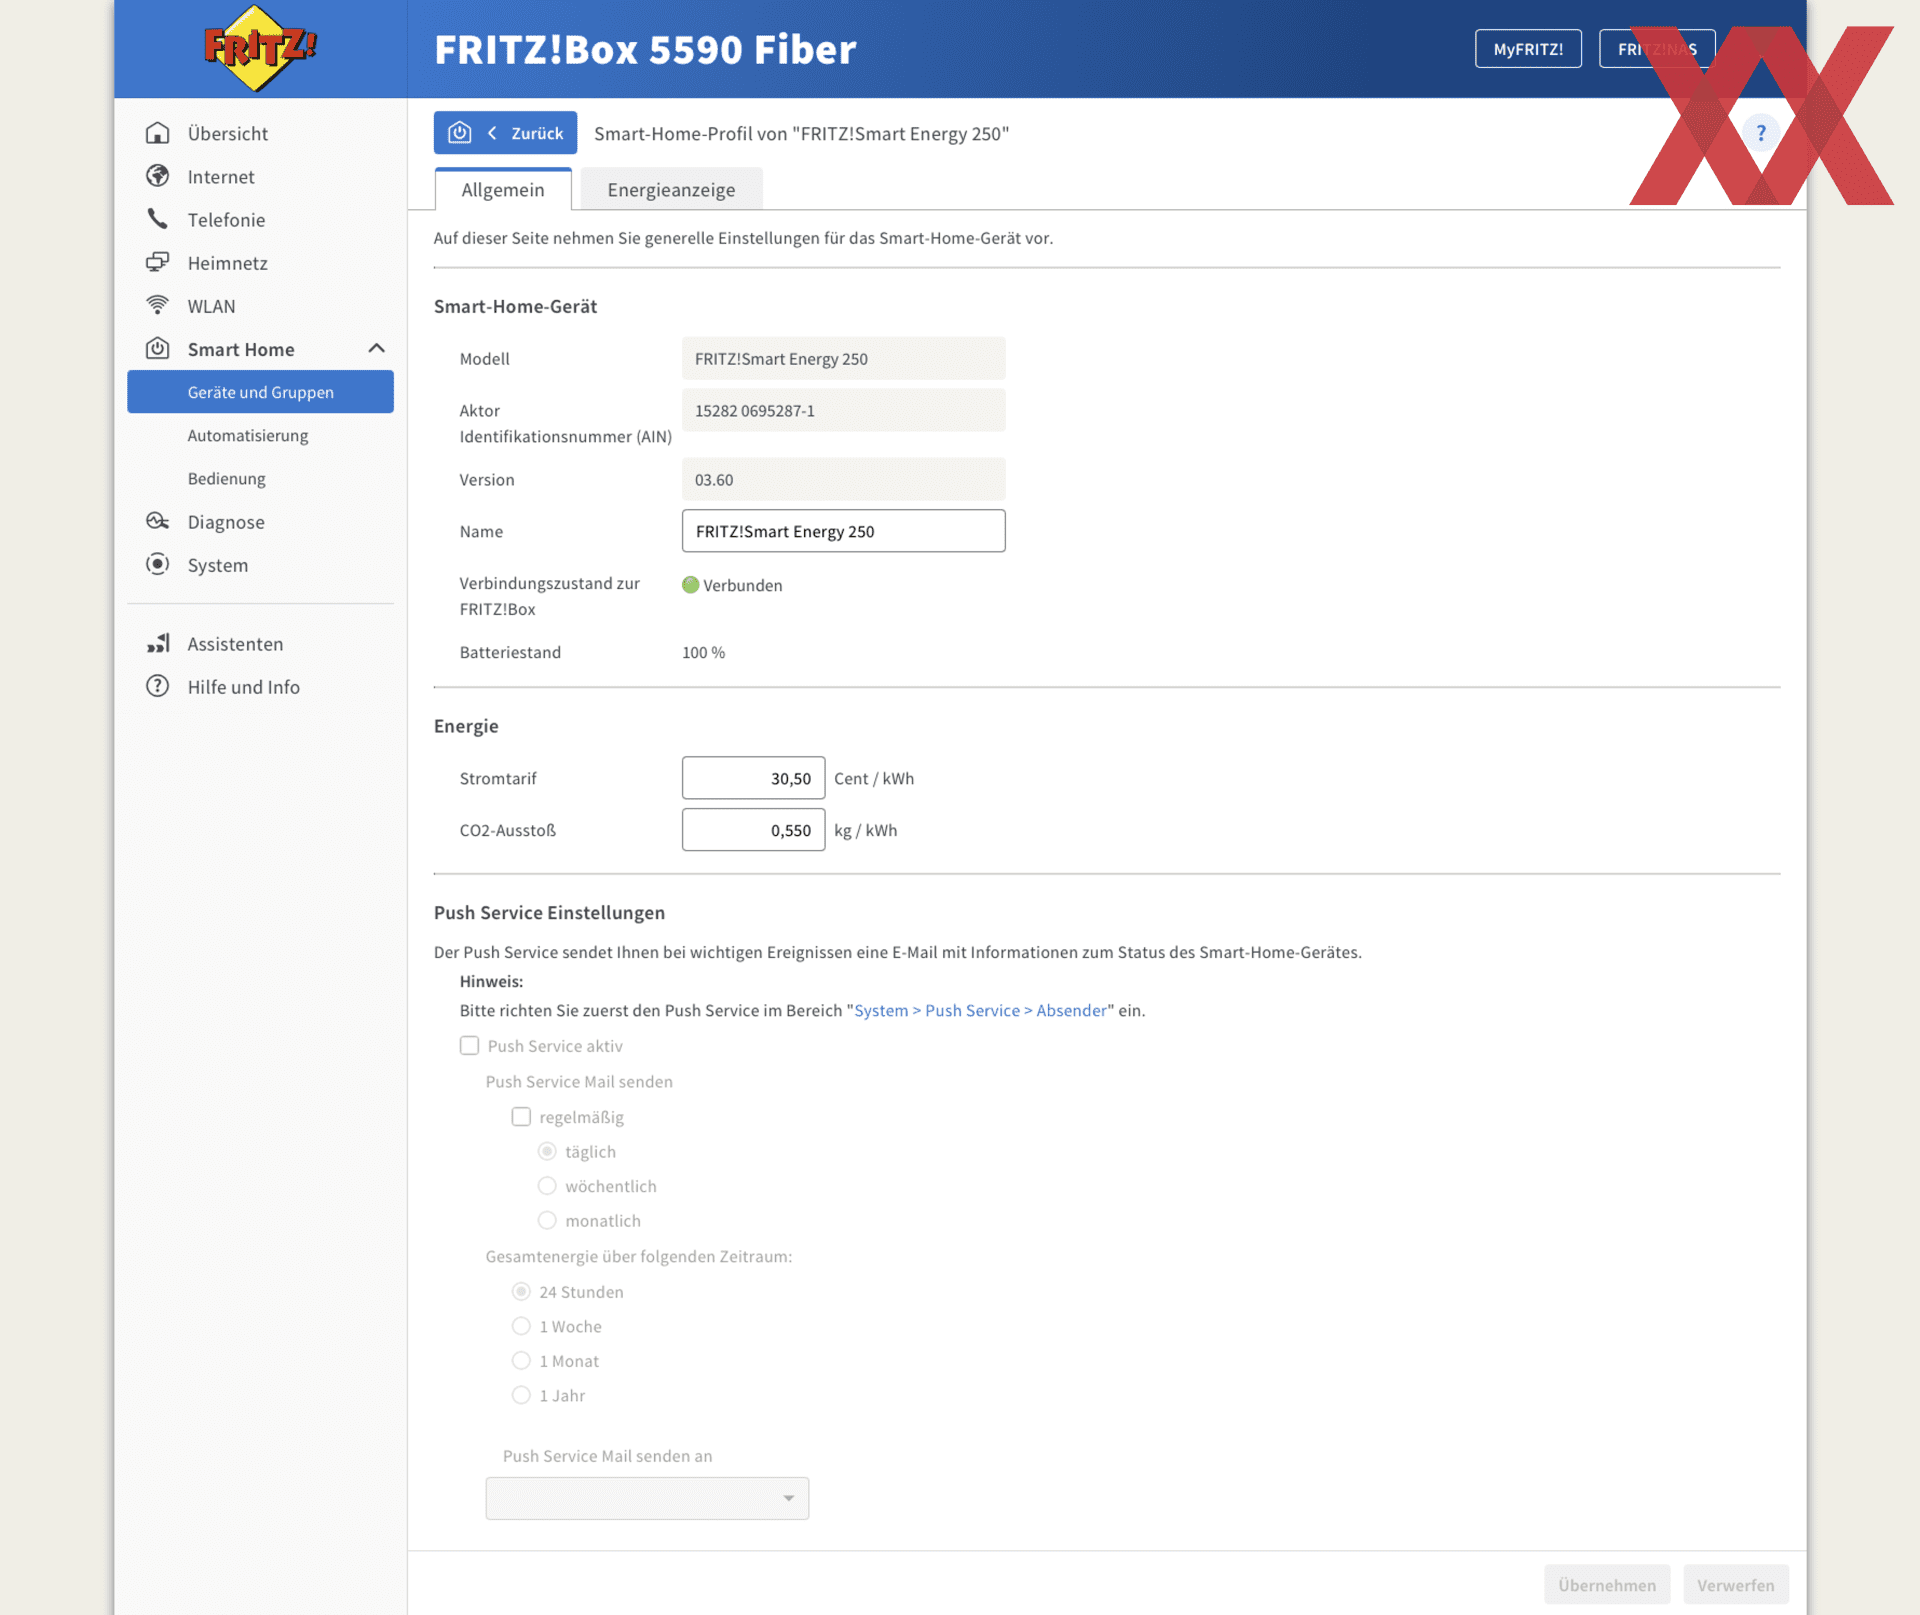Select the täglich radio button
This screenshot has height=1615, width=1920.
point(547,1151)
